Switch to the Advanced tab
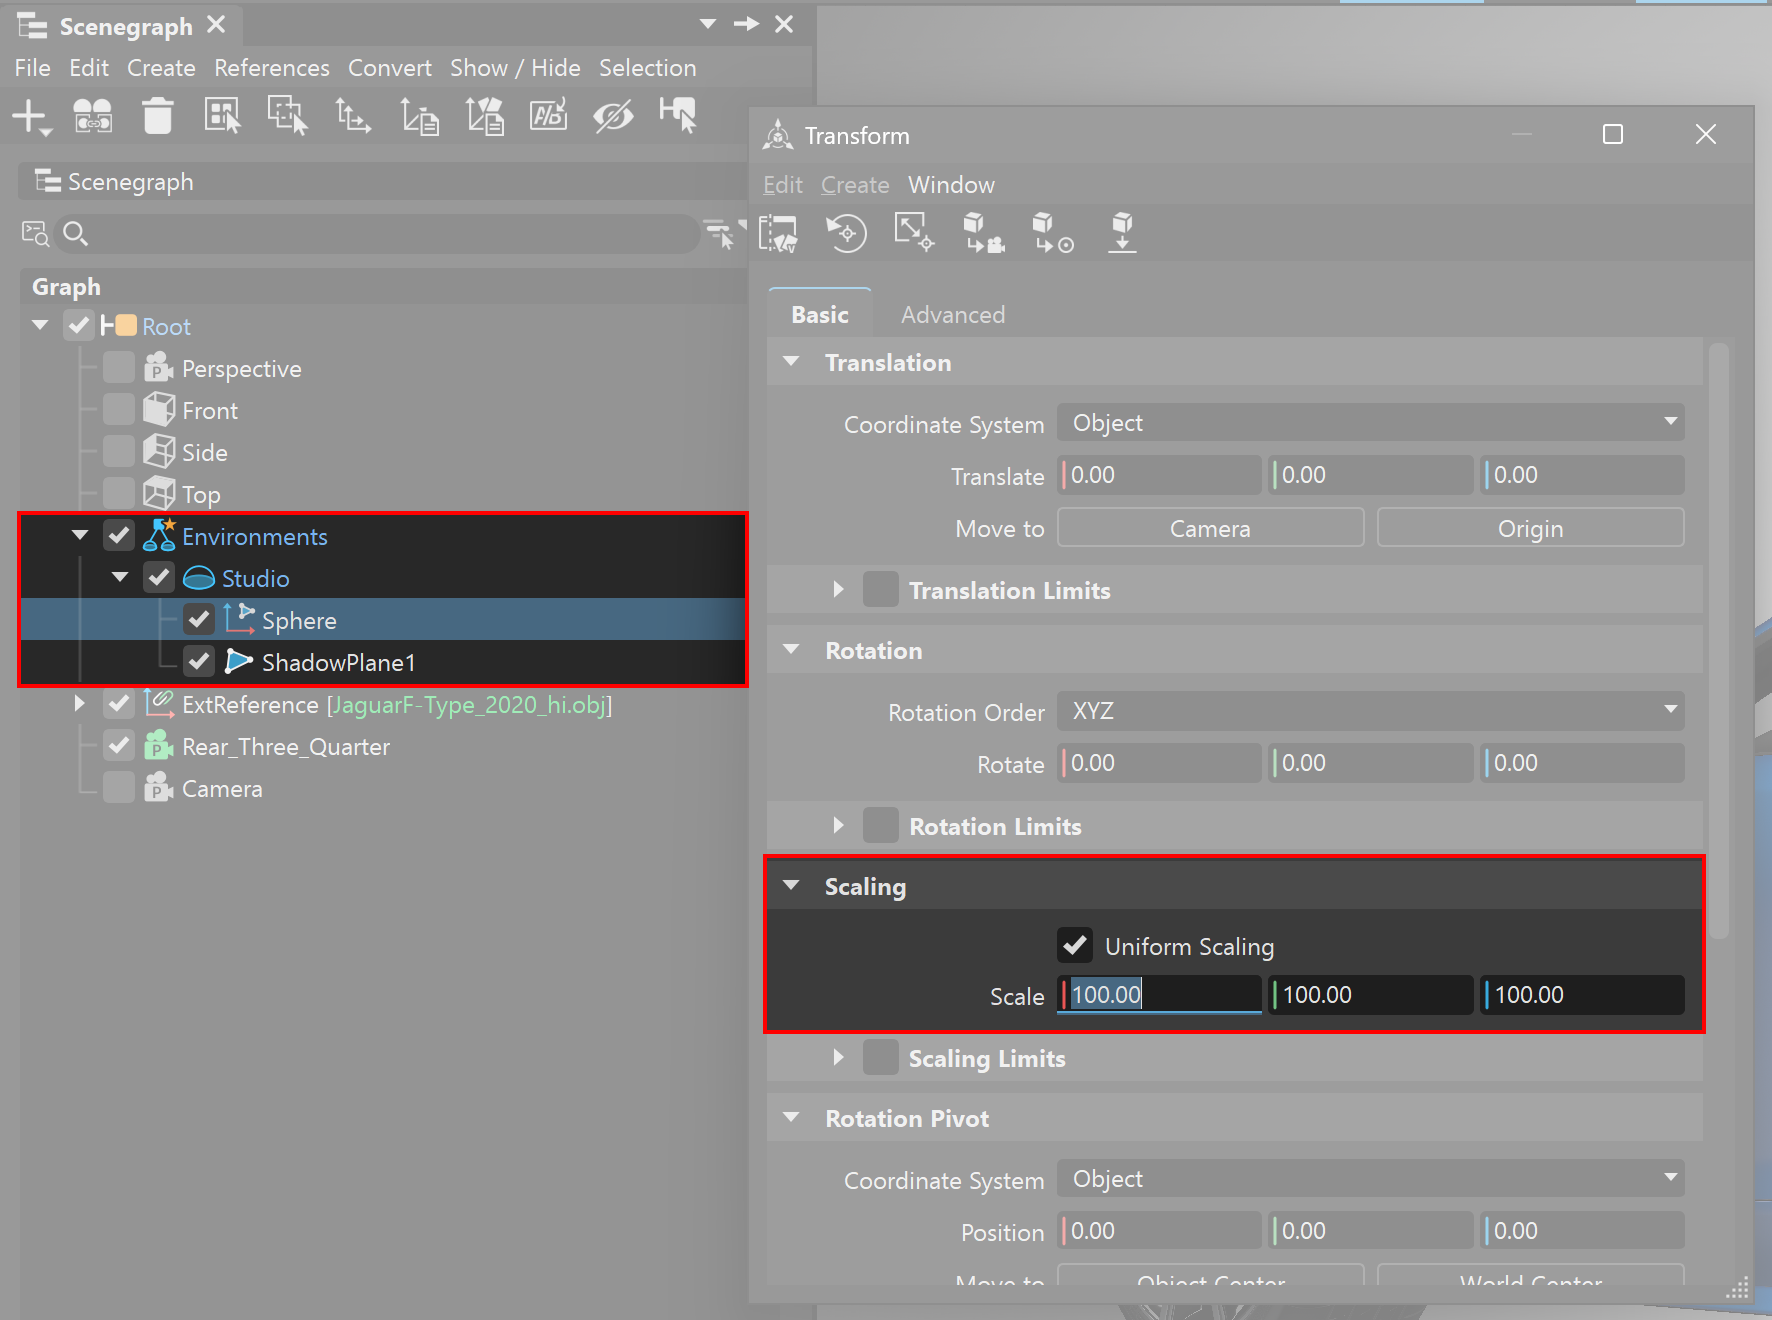Viewport: 1772px width, 1320px height. [952, 315]
